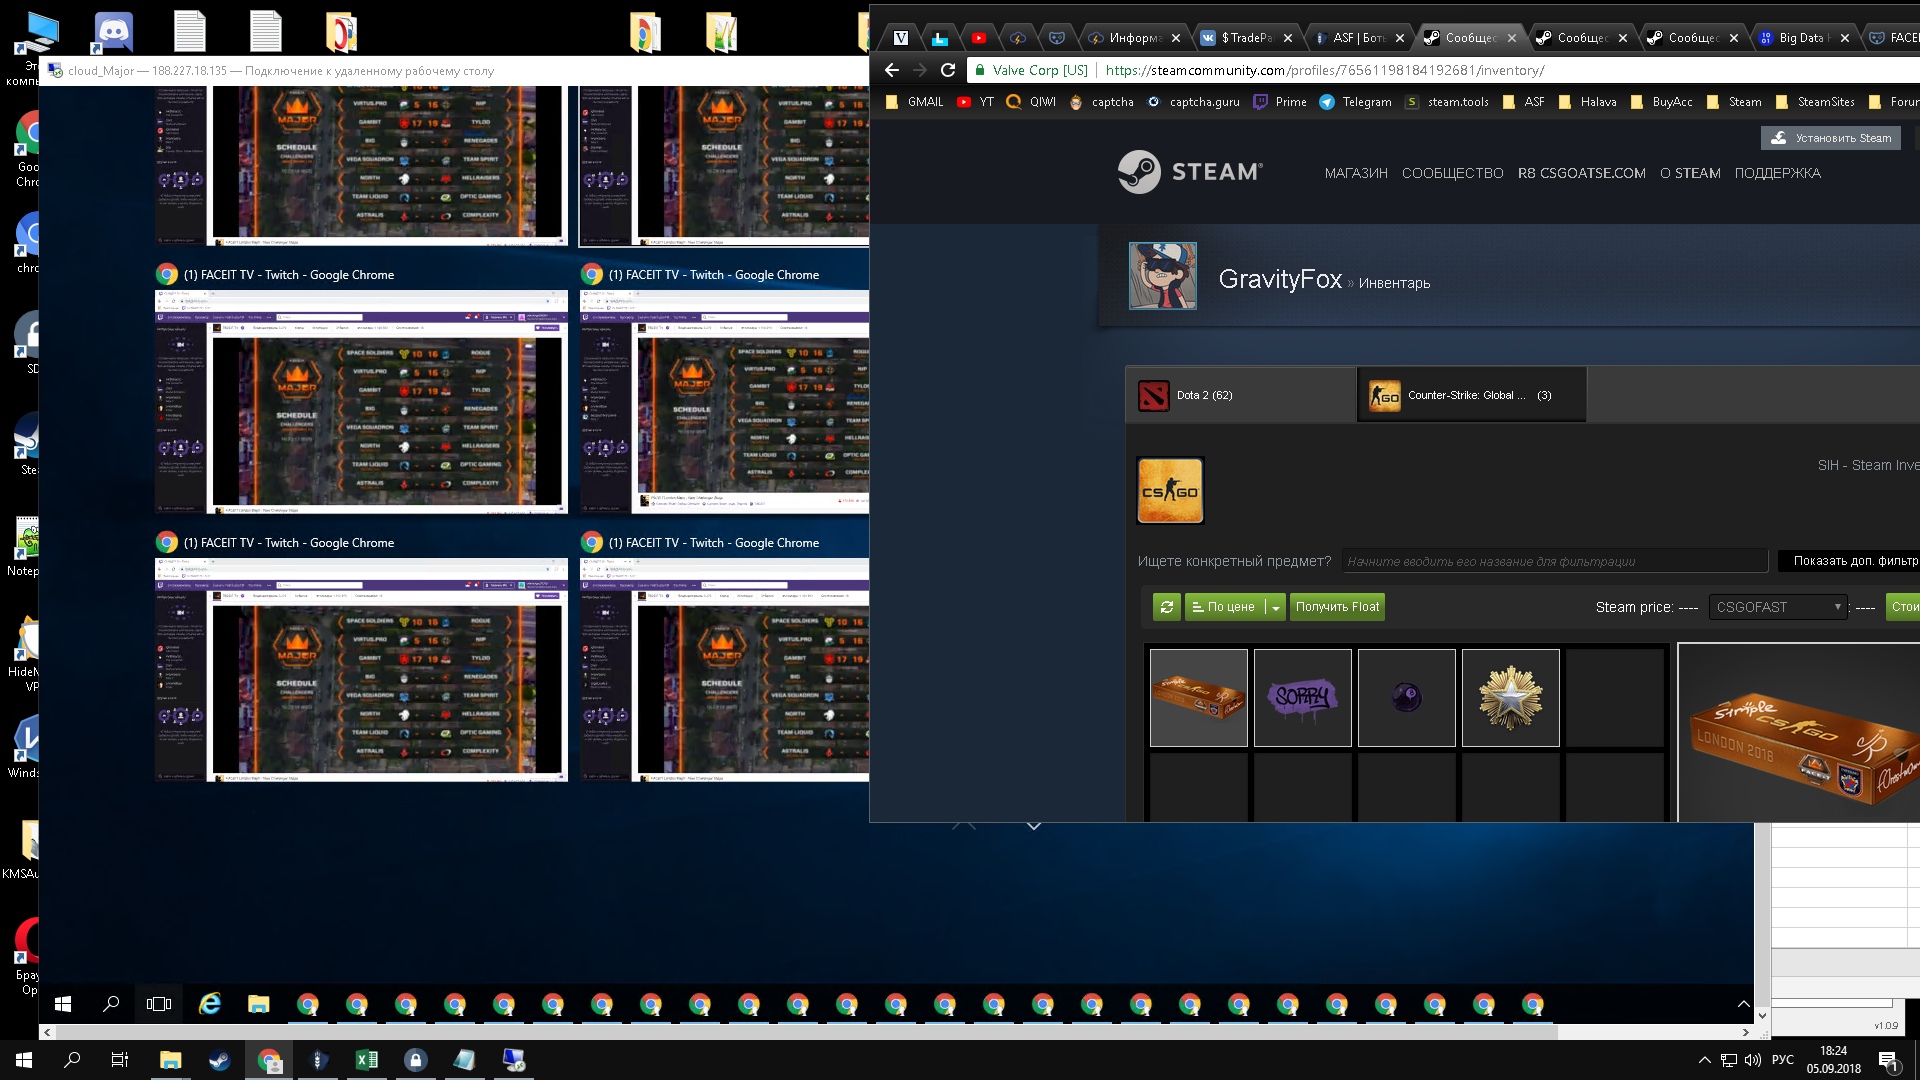Open Task View in the remote desktop taskbar
Viewport: 1920px width, 1080px height.
(x=159, y=1004)
